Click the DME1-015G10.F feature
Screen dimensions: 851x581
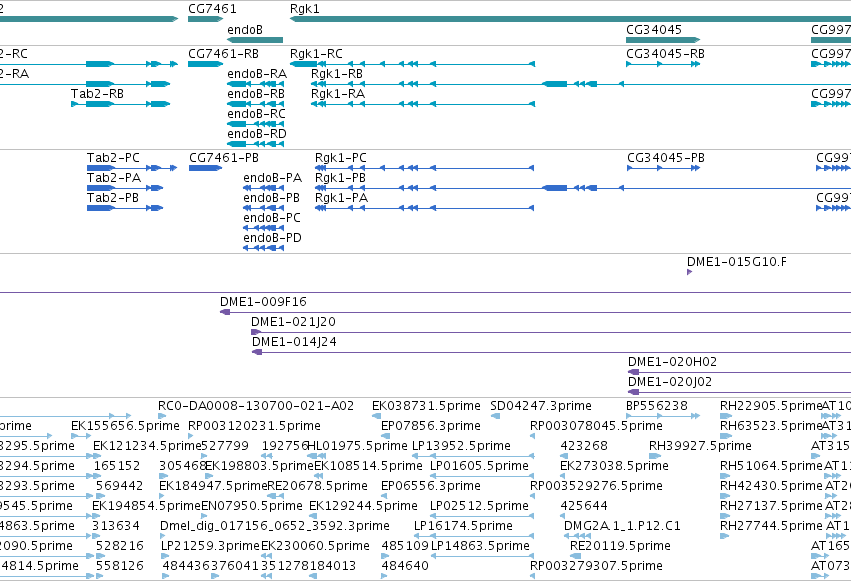689,272
